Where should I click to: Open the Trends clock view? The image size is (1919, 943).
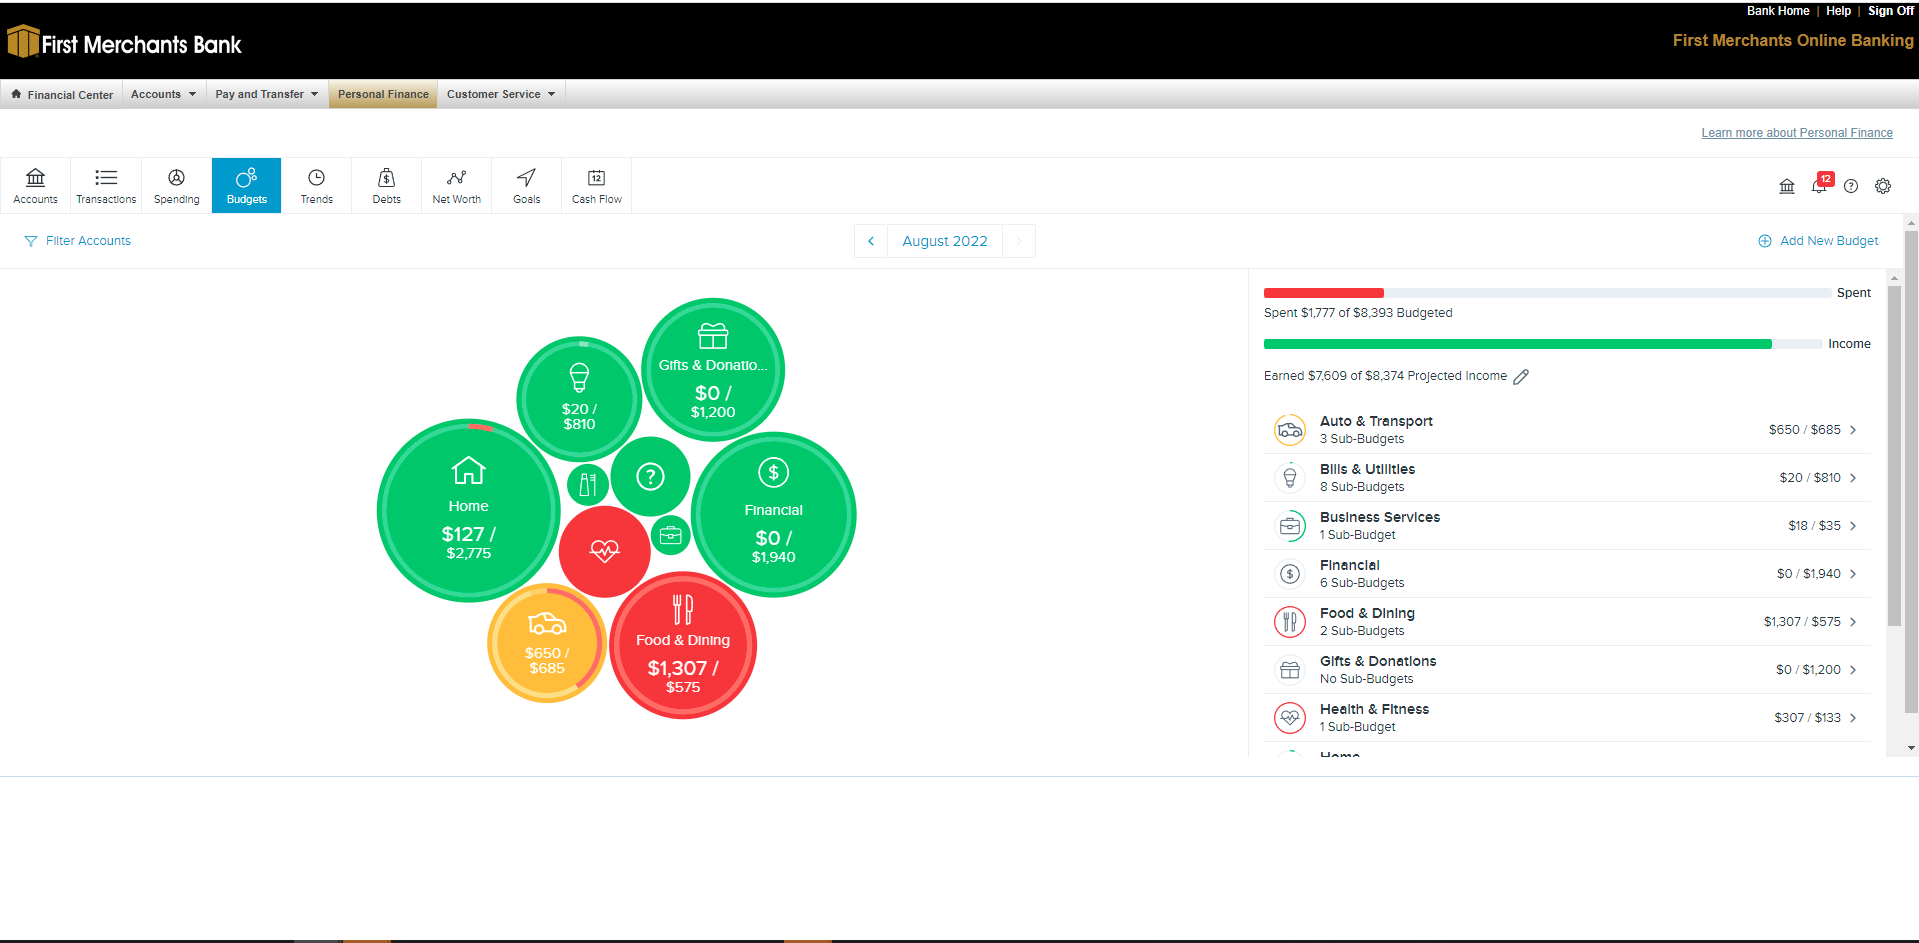click(316, 185)
